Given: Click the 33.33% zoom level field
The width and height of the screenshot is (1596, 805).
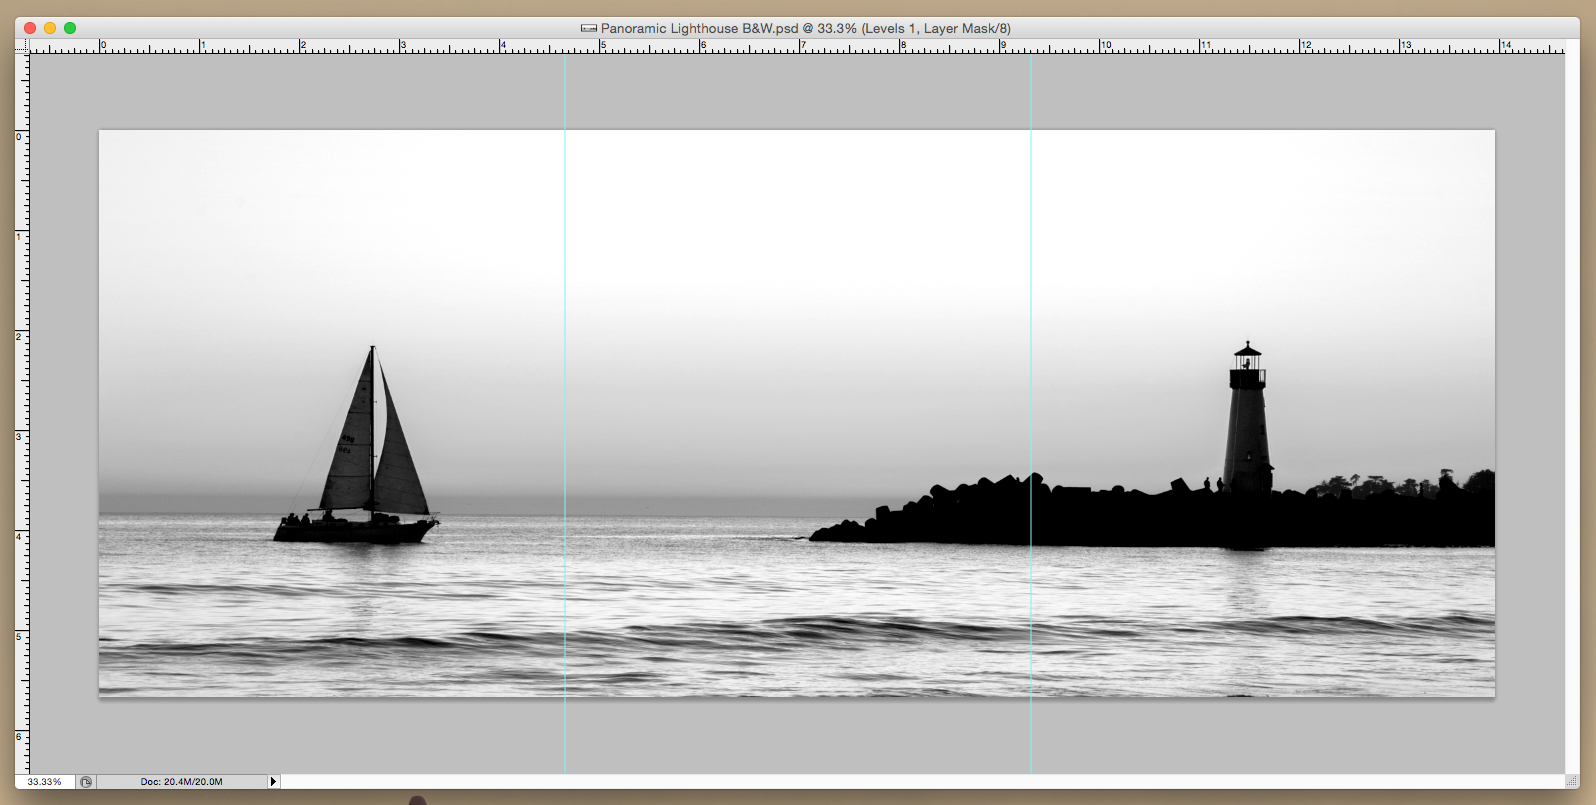Looking at the screenshot, I should click(45, 782).
